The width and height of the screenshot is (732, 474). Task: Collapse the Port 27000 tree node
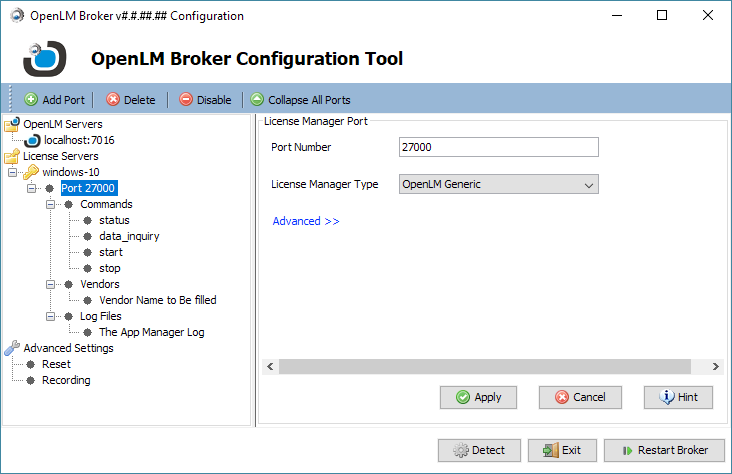(x=31, y=188)
